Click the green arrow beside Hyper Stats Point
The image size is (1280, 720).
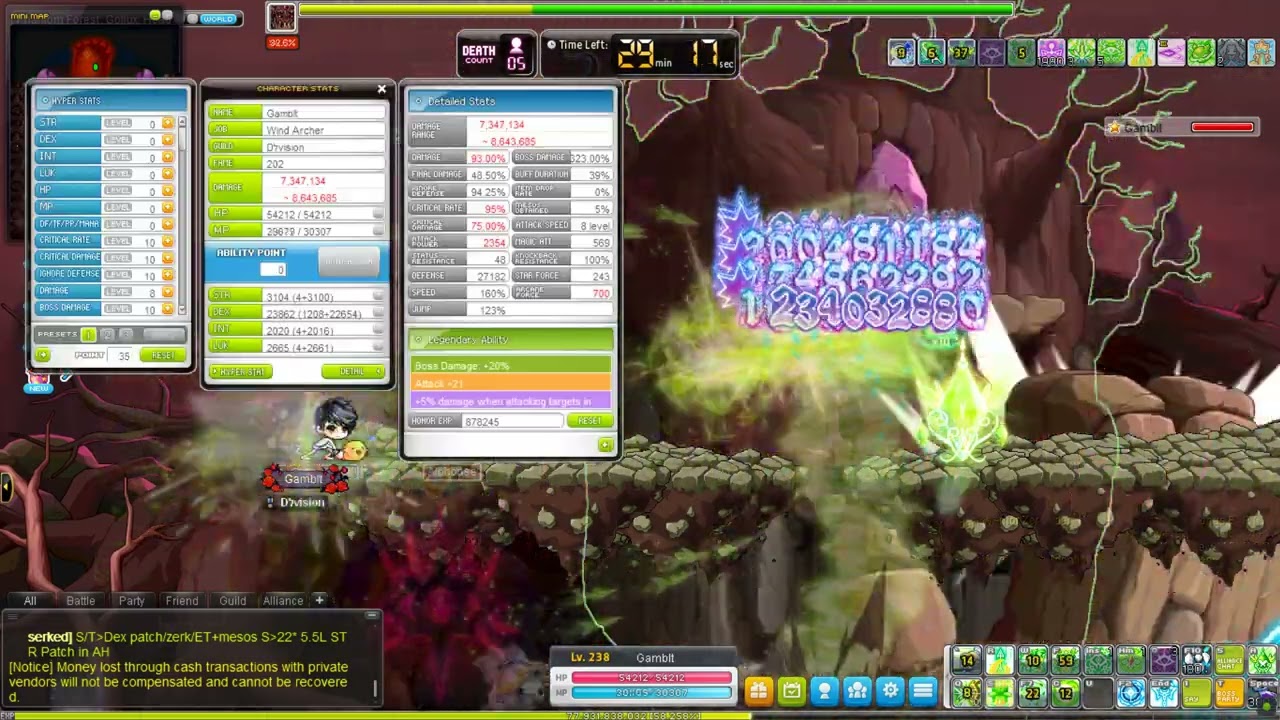pyautogui.click(x=43, y=355)
